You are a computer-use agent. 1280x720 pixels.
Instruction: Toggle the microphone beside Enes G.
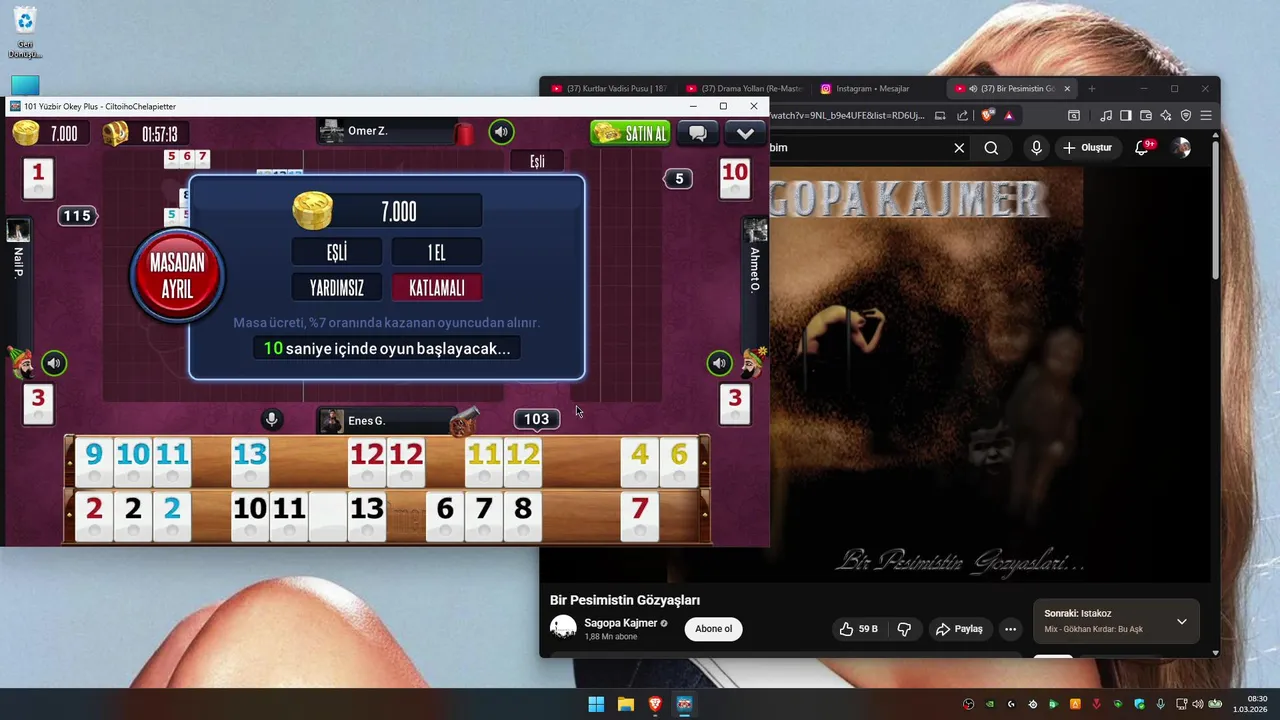[x=271, y=420]
